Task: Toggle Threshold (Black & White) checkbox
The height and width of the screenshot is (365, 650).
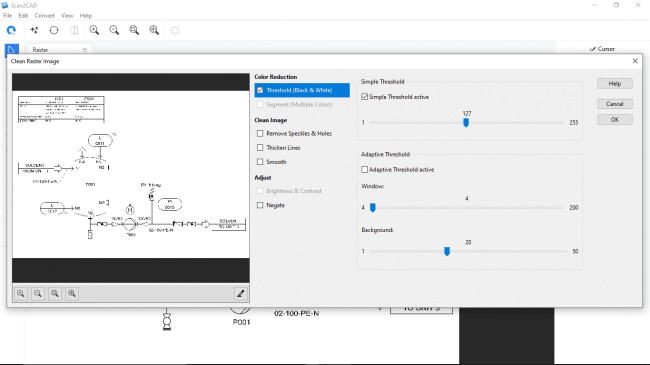Action: [260, 90]
